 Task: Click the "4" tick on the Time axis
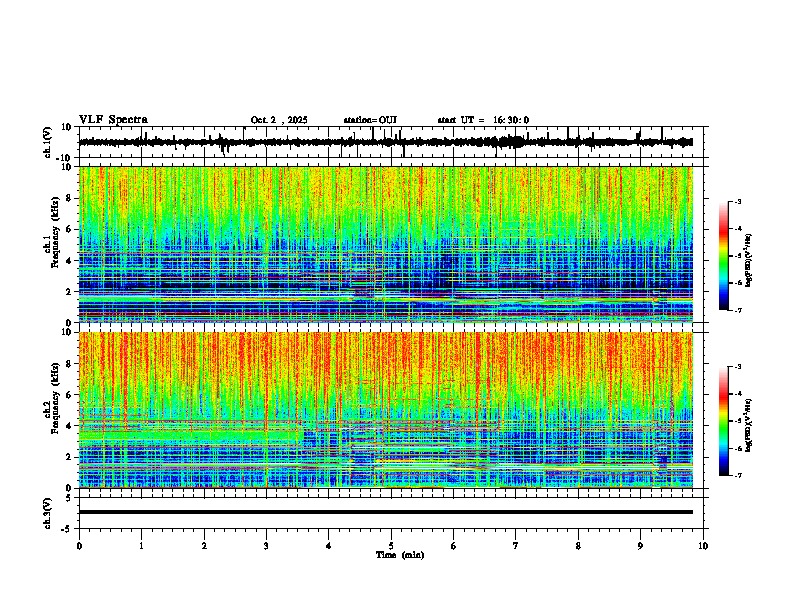(x=329, y=546)
